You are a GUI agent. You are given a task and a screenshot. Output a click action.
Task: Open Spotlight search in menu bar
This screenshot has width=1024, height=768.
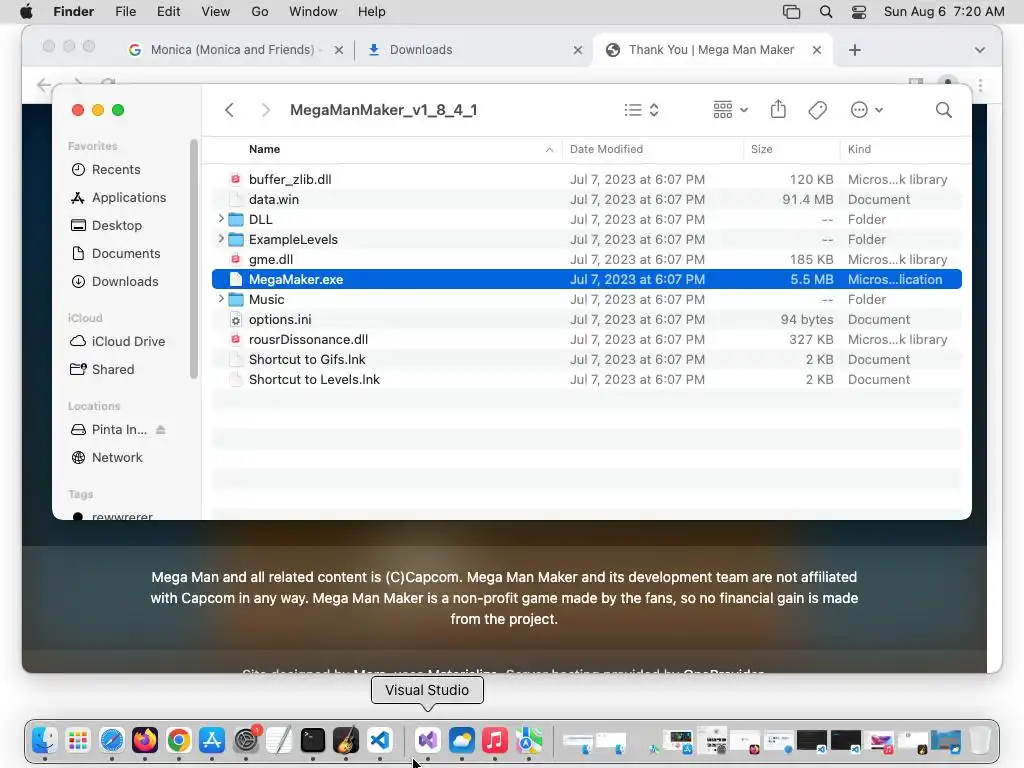(825, 12)
